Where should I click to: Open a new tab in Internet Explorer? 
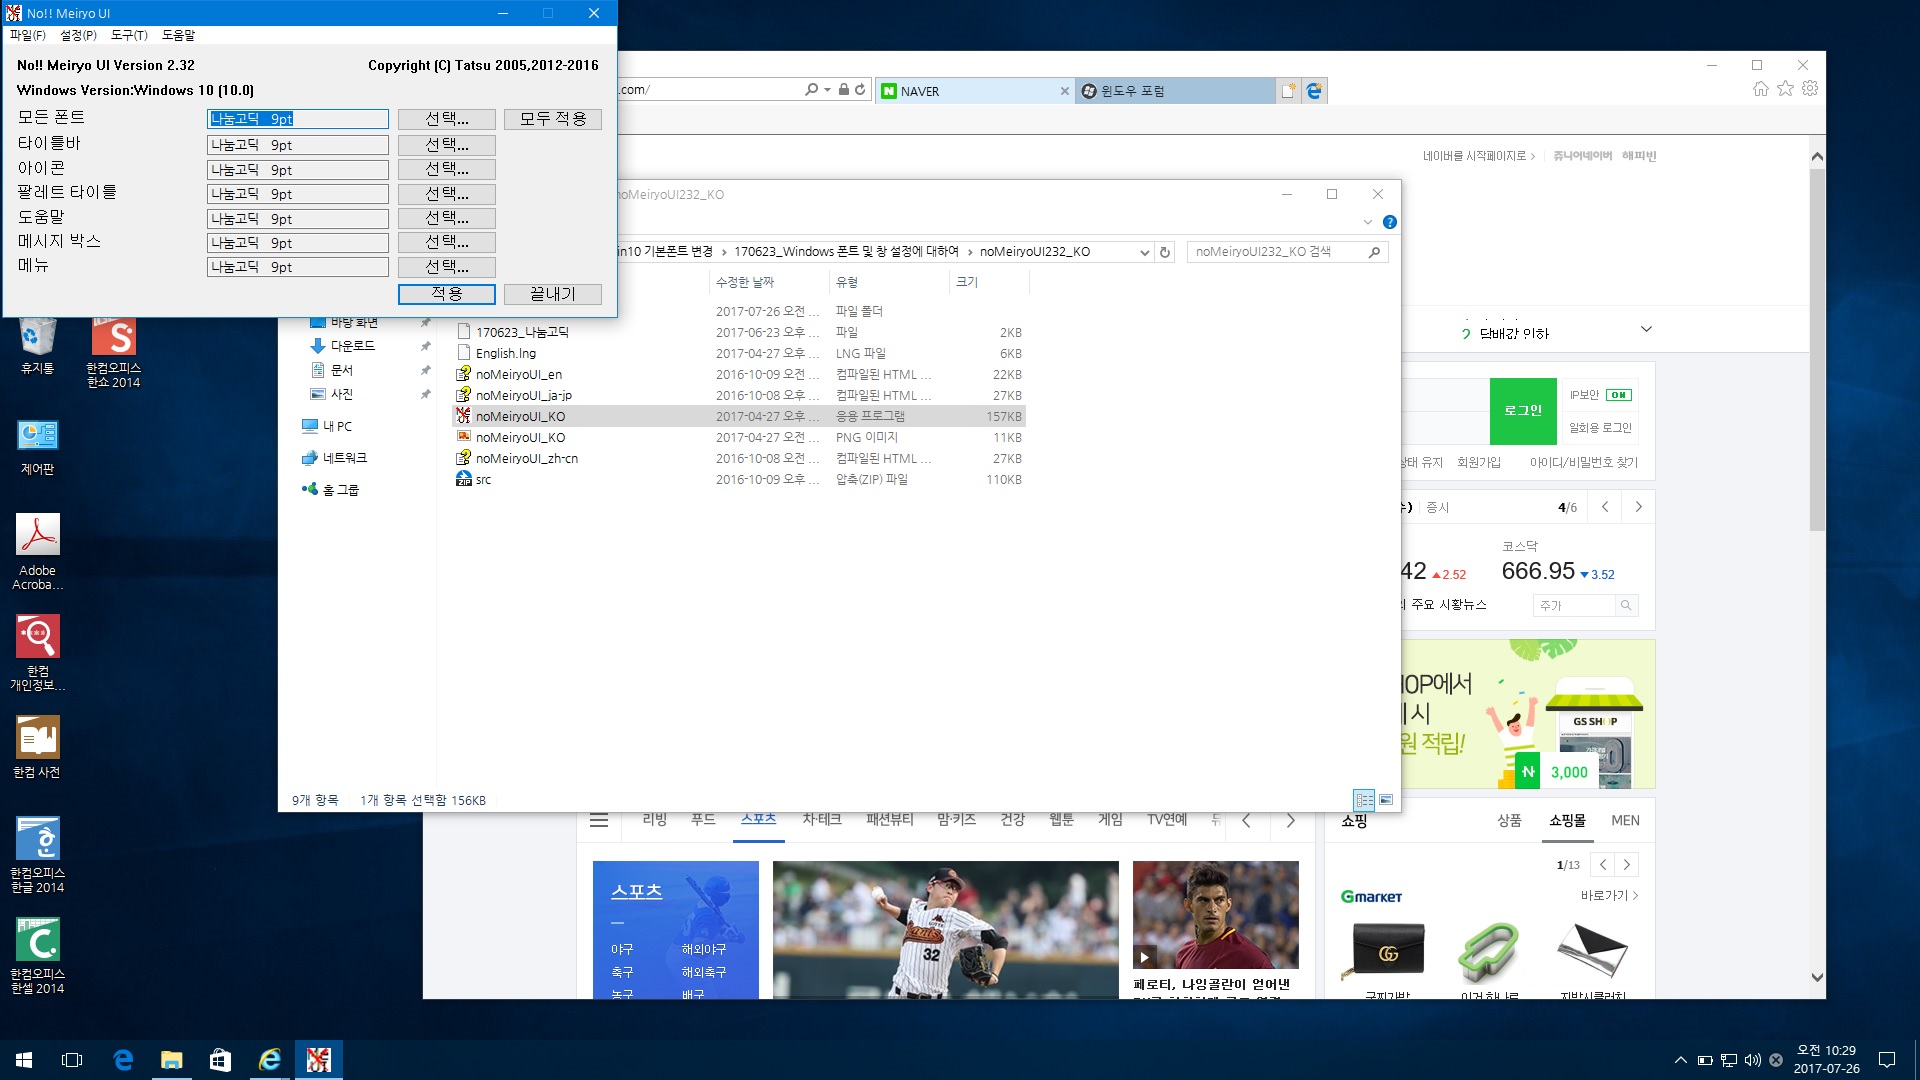(1288, 91)
